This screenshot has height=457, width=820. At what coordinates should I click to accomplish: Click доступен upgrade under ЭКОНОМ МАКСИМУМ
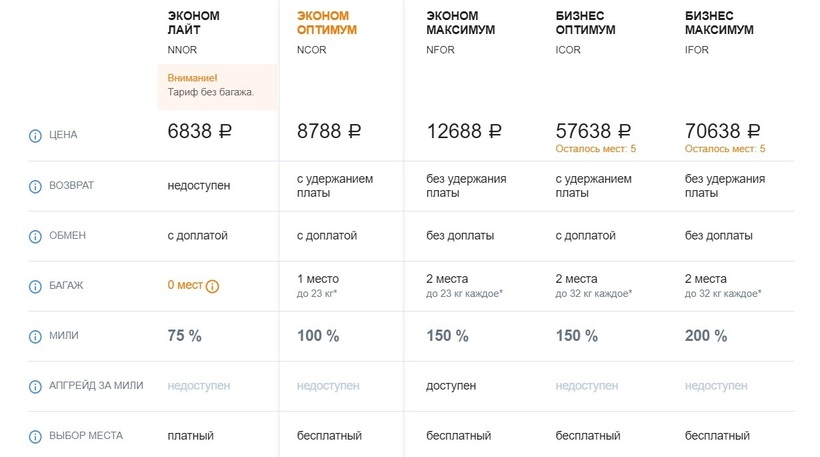click(451, 386)
